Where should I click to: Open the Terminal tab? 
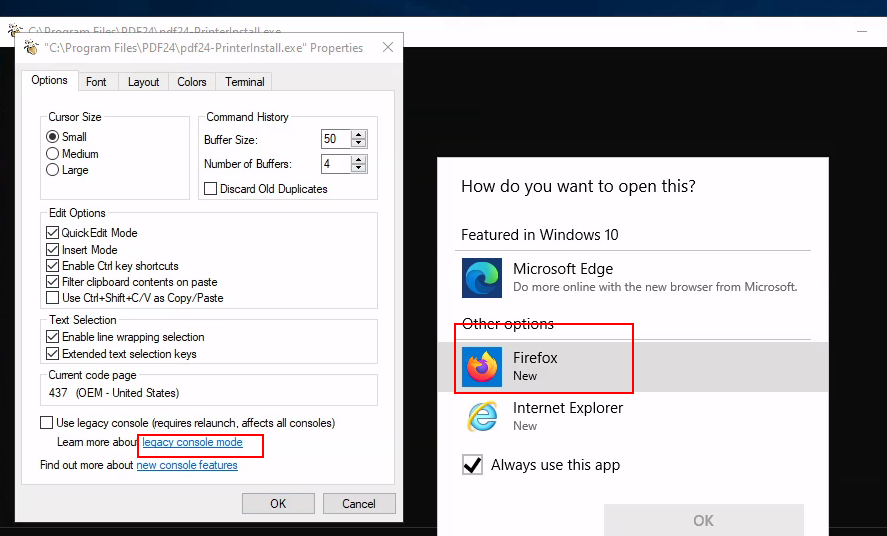[x=244, y=82]
